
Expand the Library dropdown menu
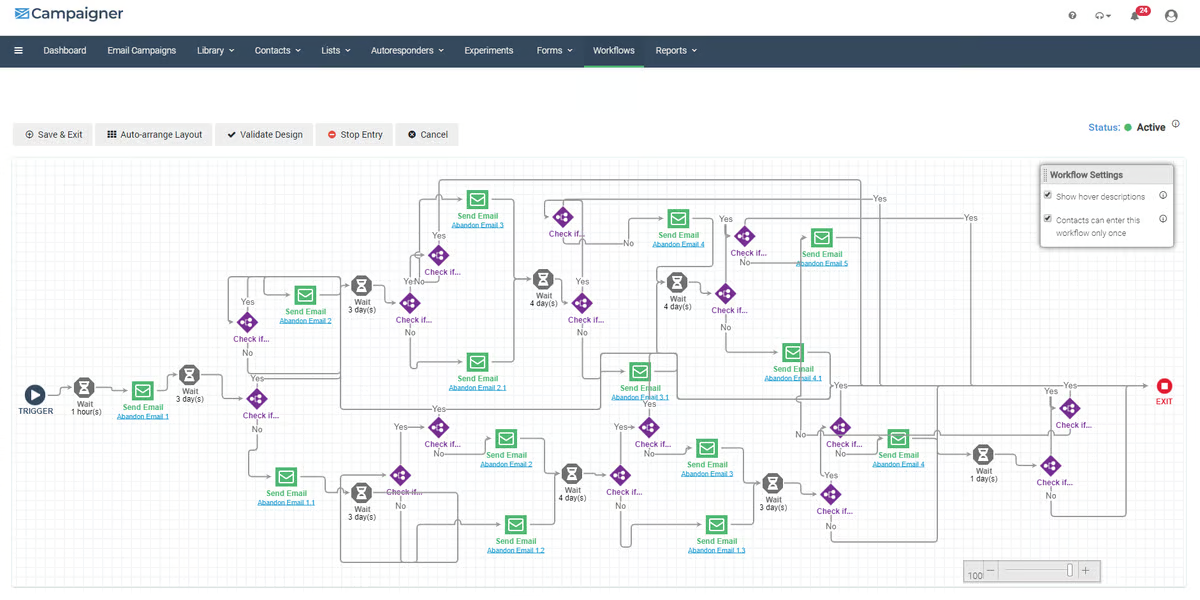[215, 50]
